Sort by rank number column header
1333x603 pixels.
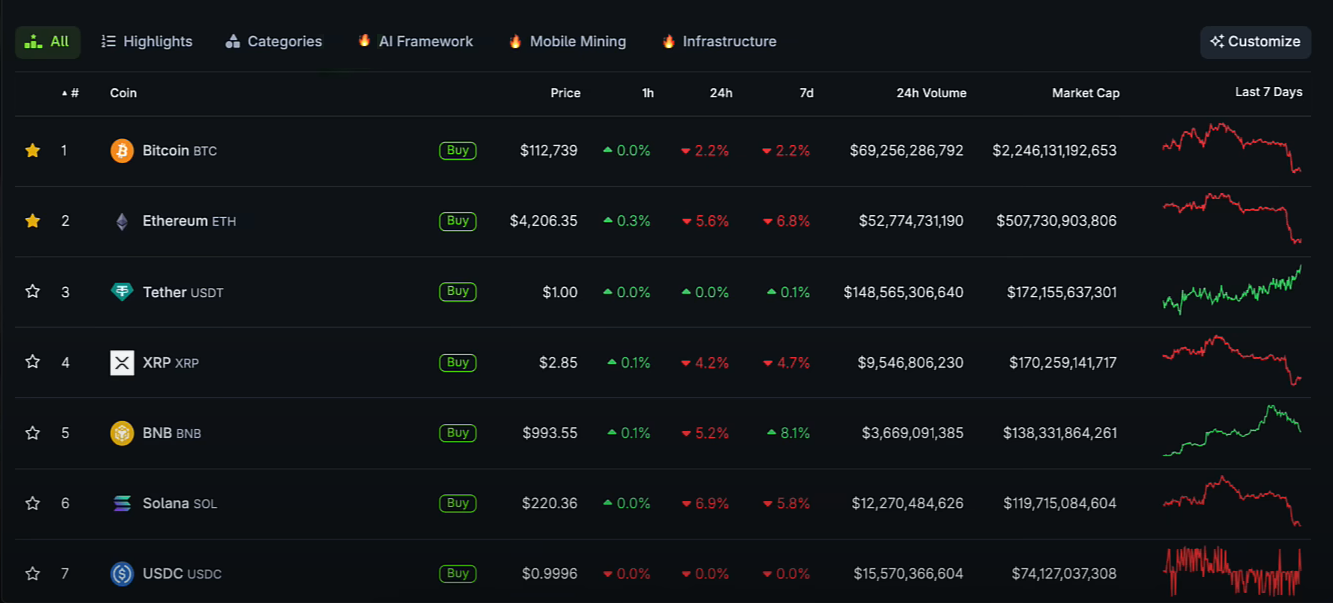tap(70, 93)
